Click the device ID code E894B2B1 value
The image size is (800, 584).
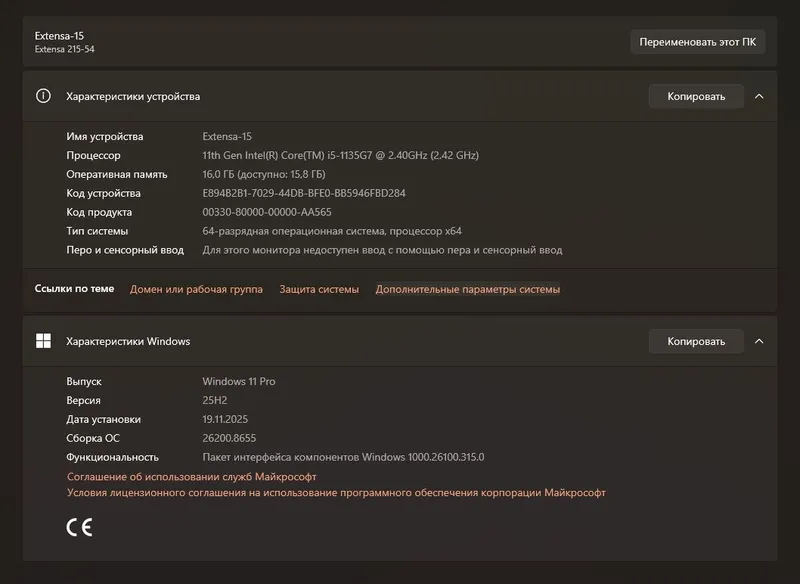304,193
